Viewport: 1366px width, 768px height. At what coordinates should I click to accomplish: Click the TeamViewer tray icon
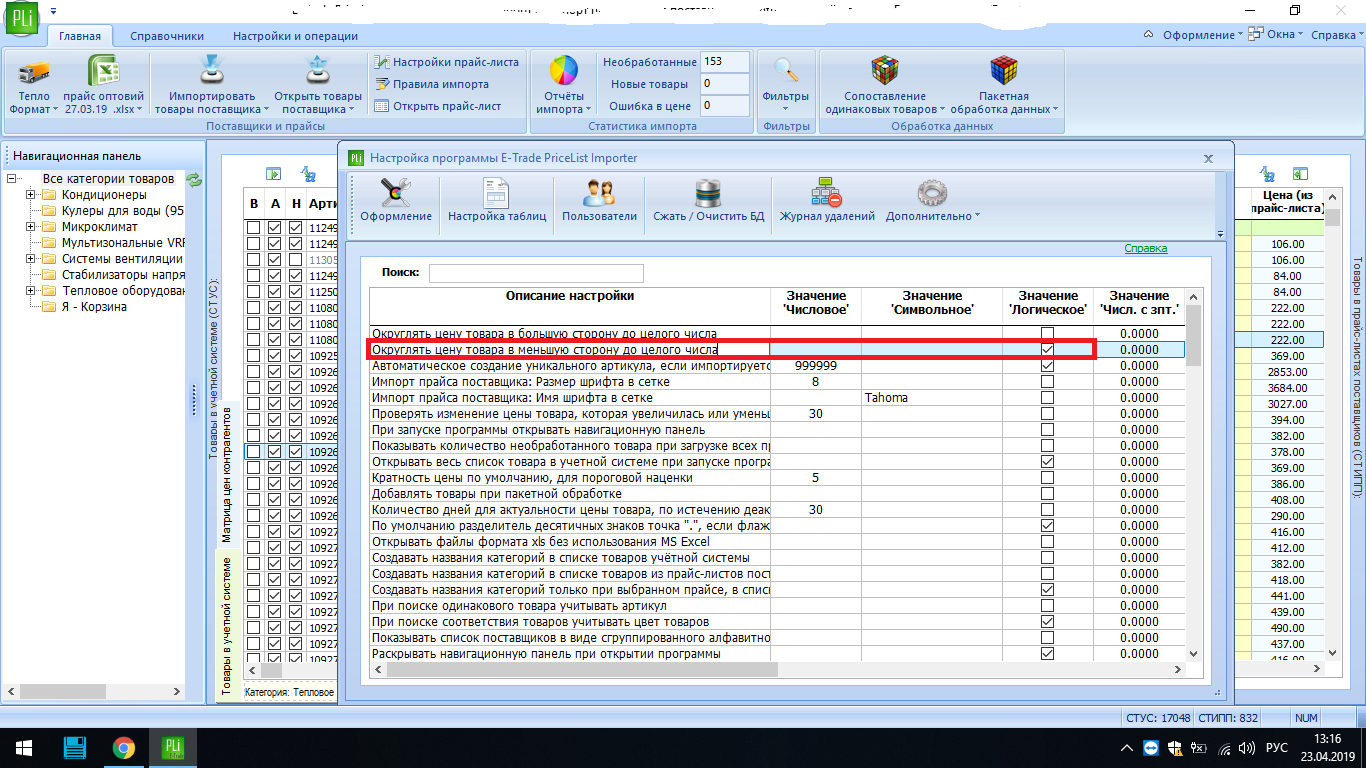pos(1149,748)
